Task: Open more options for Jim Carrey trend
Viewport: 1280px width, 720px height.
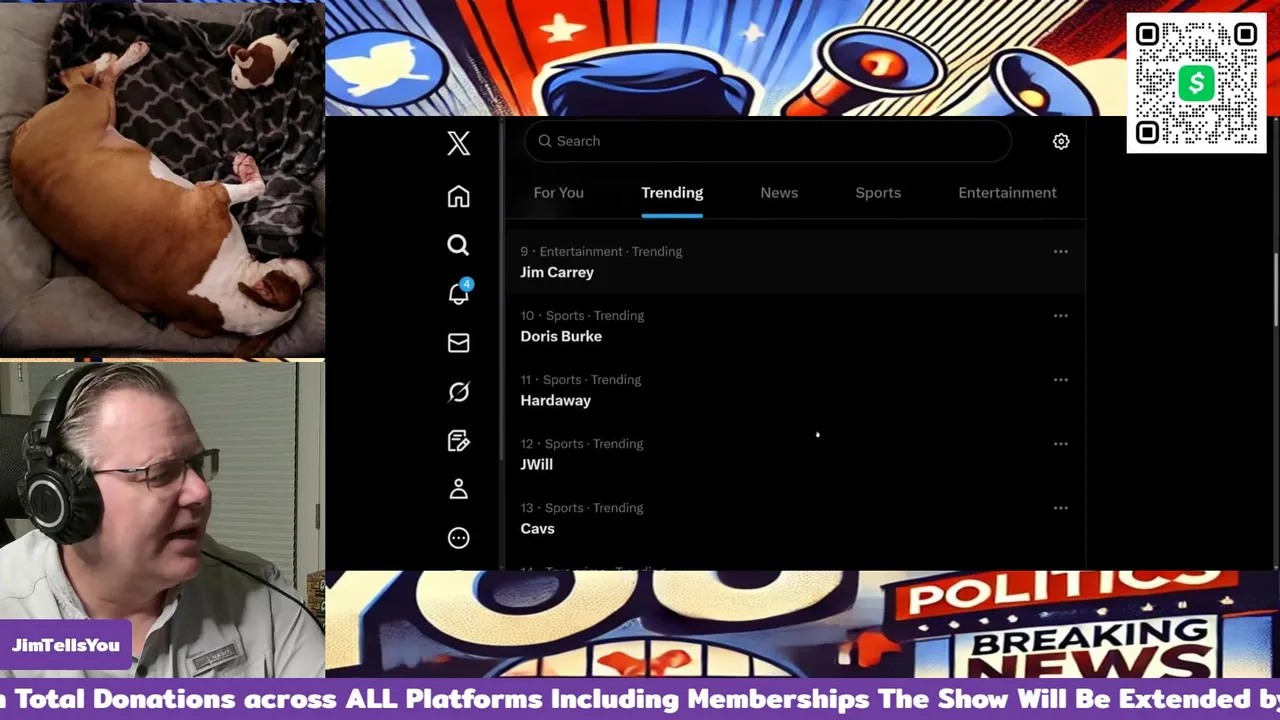Action: pos(1060,252)
